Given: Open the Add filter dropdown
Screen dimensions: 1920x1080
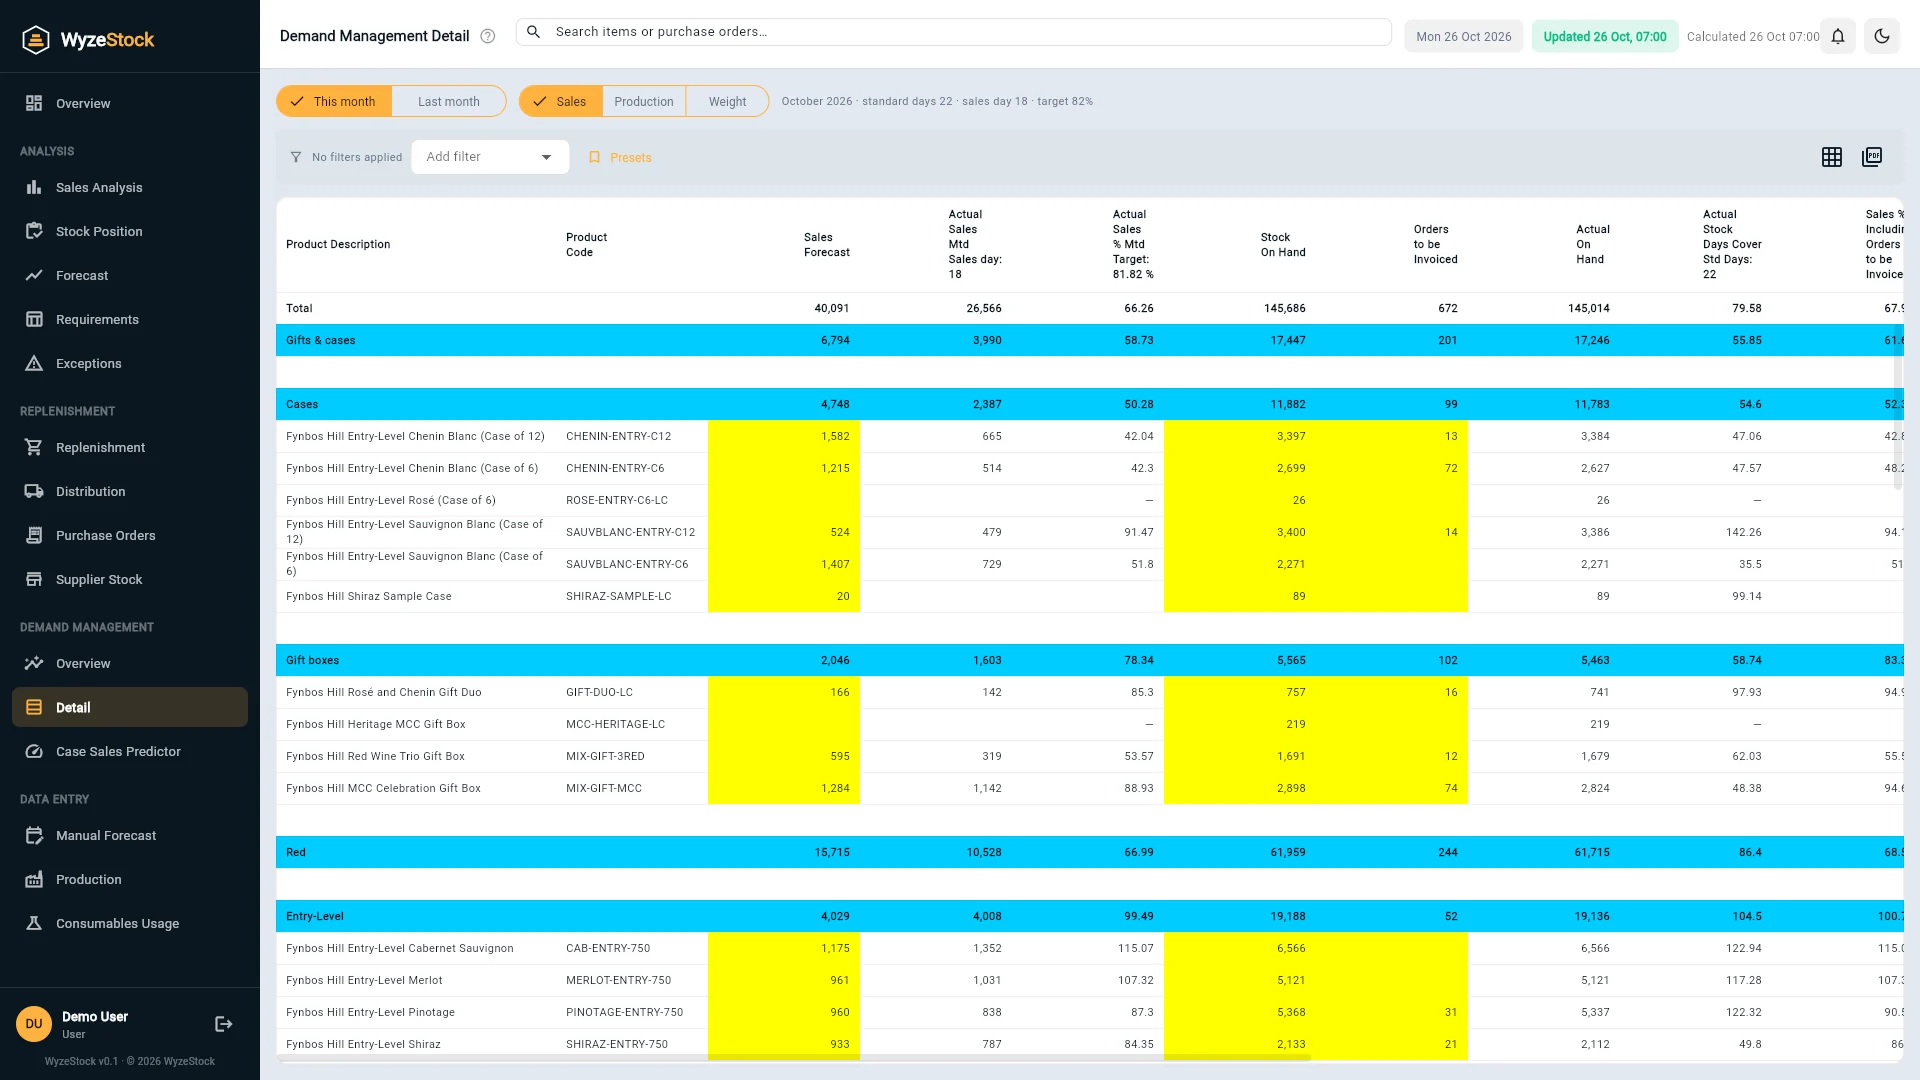Looking at the screenshot, I should pyautogui.click(x=490, y=157).
